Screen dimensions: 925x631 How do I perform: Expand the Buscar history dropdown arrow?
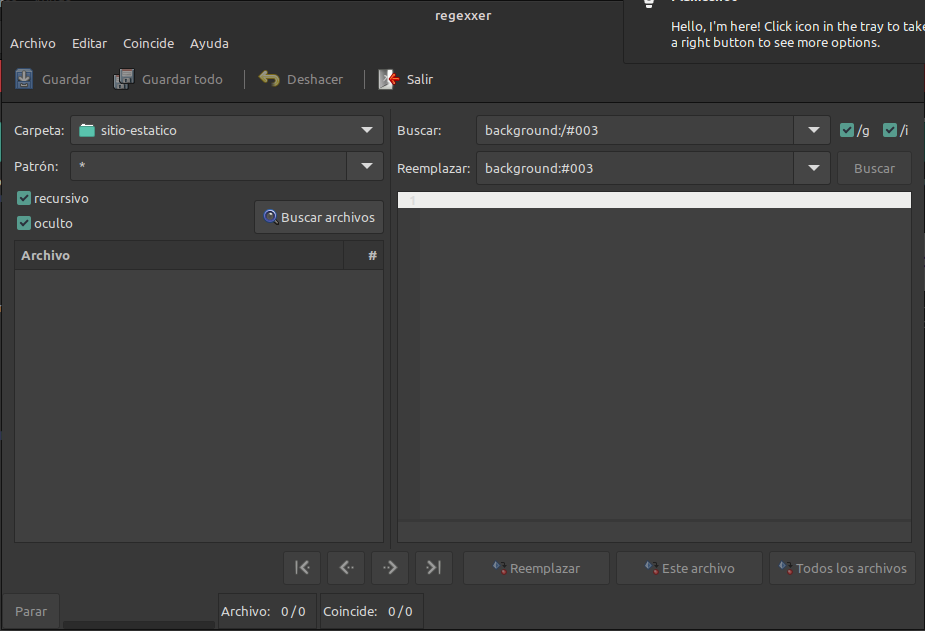(813, 130)
